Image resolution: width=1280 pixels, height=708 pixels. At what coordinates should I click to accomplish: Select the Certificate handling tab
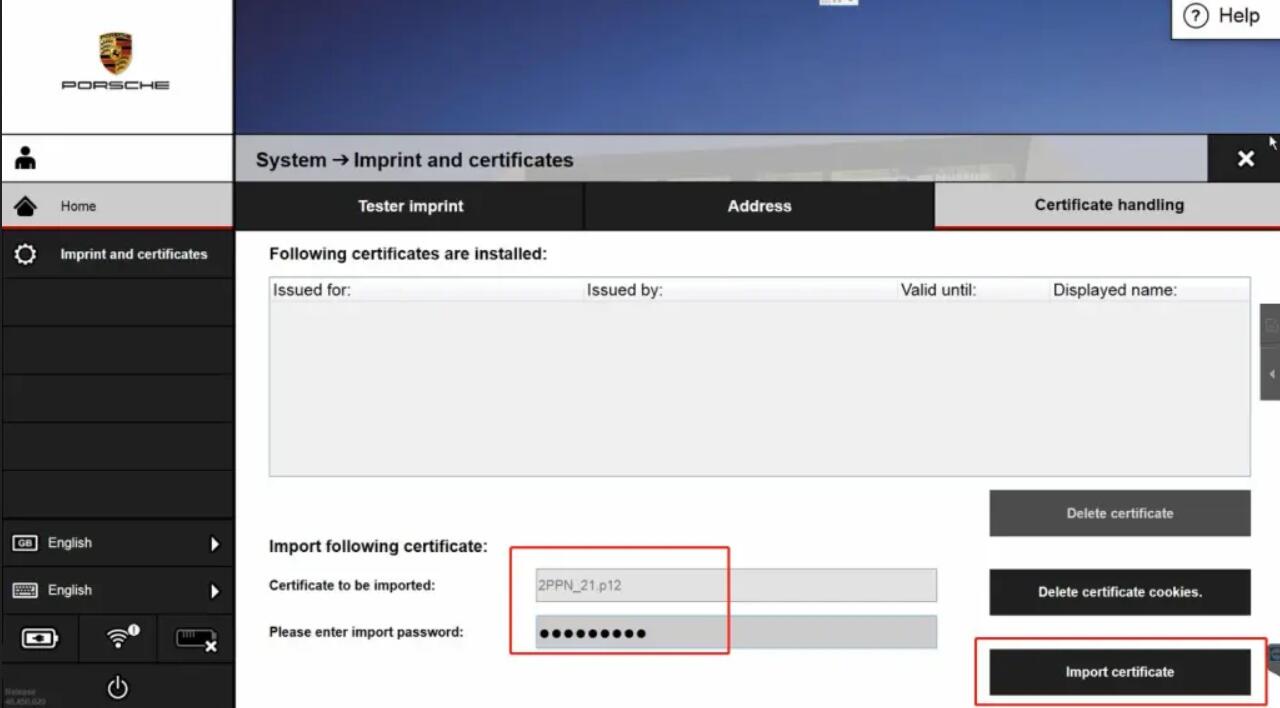pos(1108,205)
